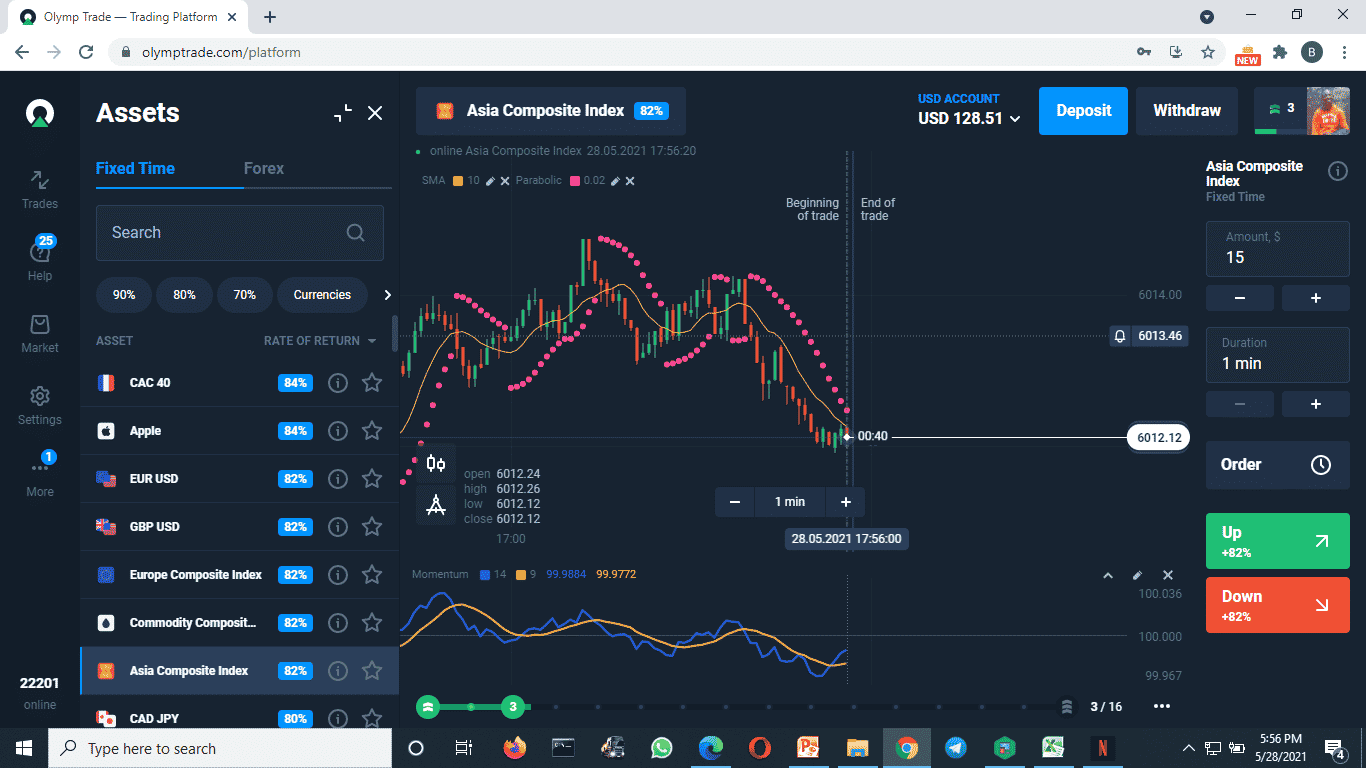
Task: Favorite GBP USD with star
Action: (372, 527)
